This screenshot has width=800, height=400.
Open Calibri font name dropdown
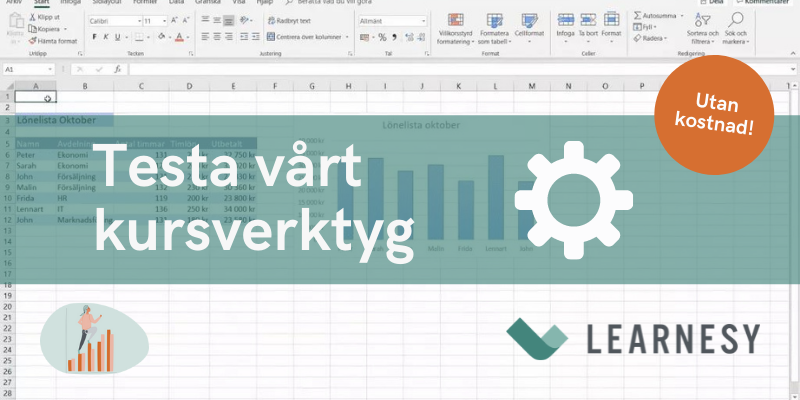tap(139, 21)
